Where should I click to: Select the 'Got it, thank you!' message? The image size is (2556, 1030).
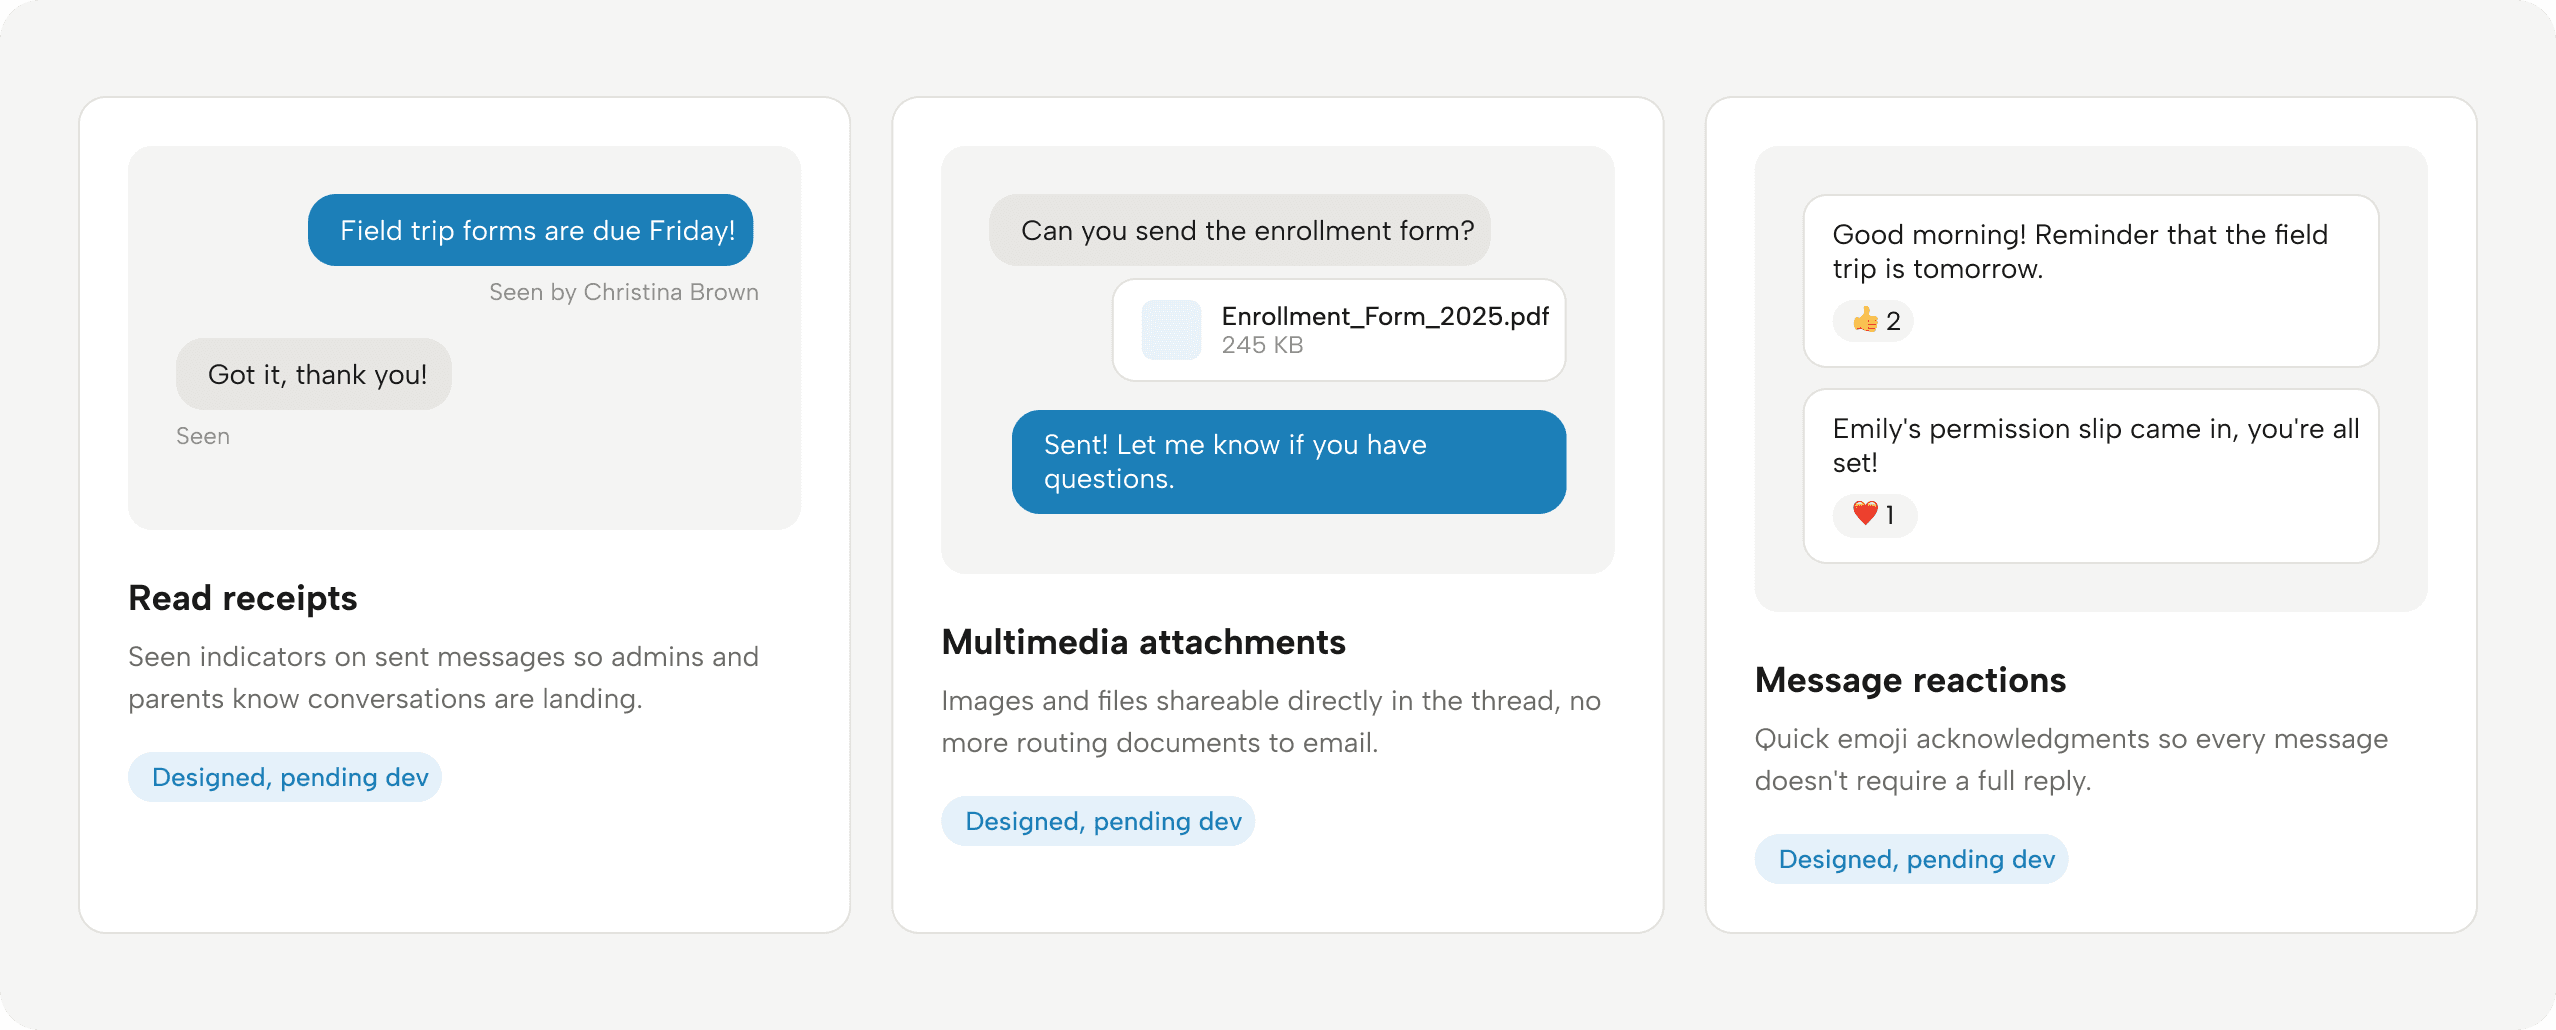314,374
